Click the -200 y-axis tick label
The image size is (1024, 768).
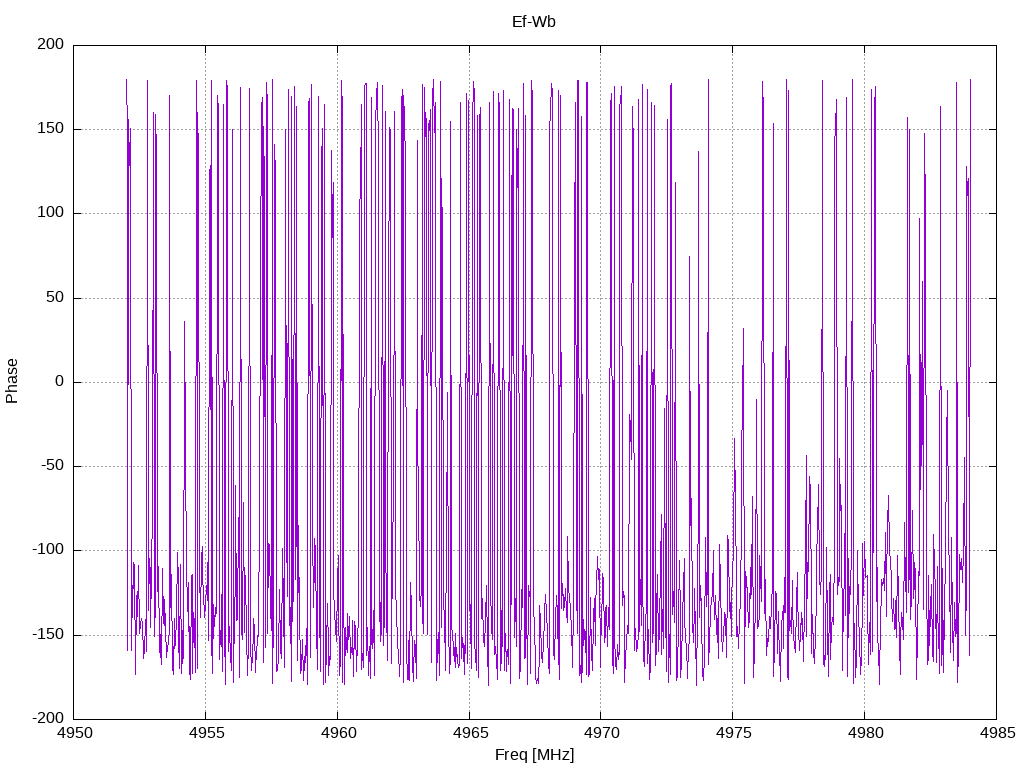click(x=49, y=718)
